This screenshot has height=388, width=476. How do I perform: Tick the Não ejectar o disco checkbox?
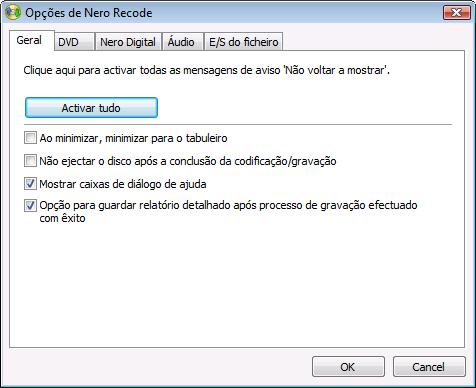(x=30, y=161)
